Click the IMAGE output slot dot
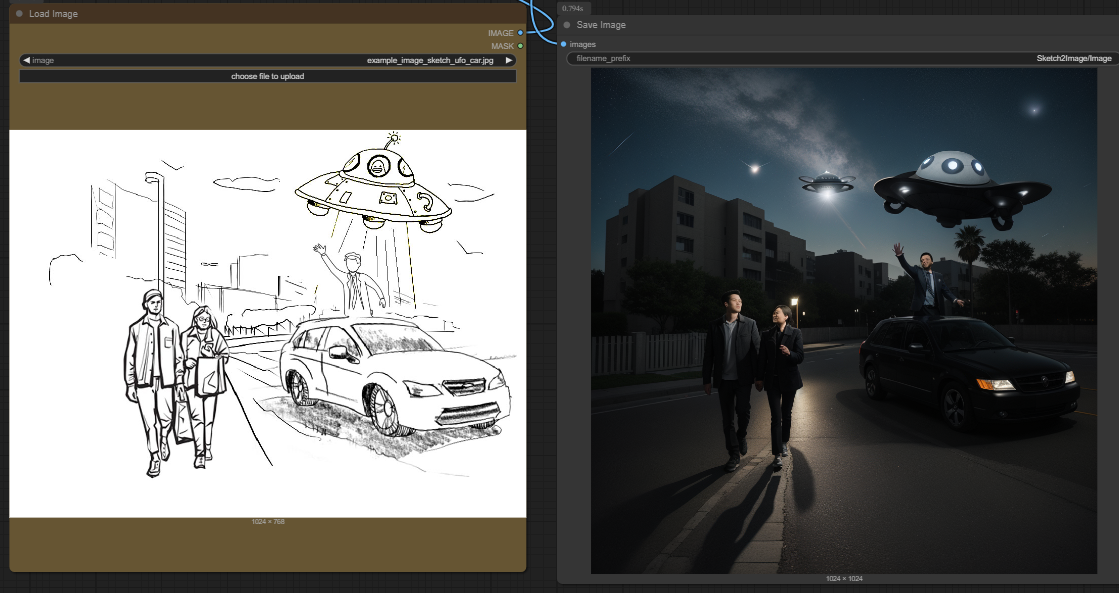Image resolution: width=1119 pixels, height=593 pixels. (520, 33)
